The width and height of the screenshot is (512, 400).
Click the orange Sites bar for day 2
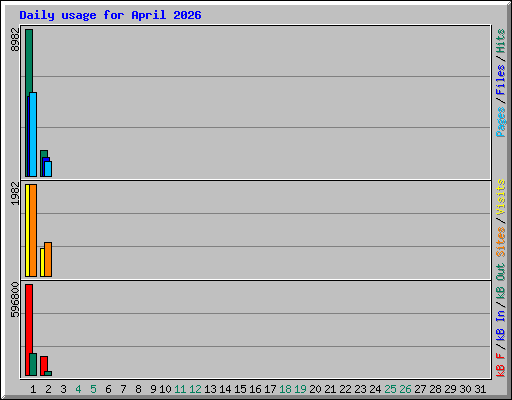coord(48,259)
